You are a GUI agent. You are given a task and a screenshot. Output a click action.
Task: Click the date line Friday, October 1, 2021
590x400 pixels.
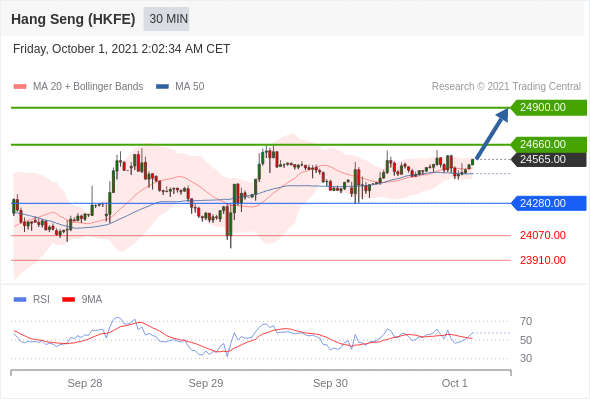point(121,49)
